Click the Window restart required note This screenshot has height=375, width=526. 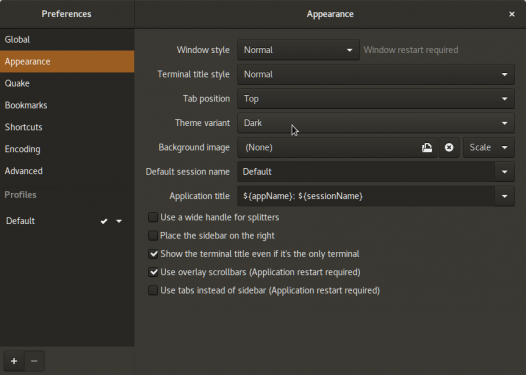[411, 50]
